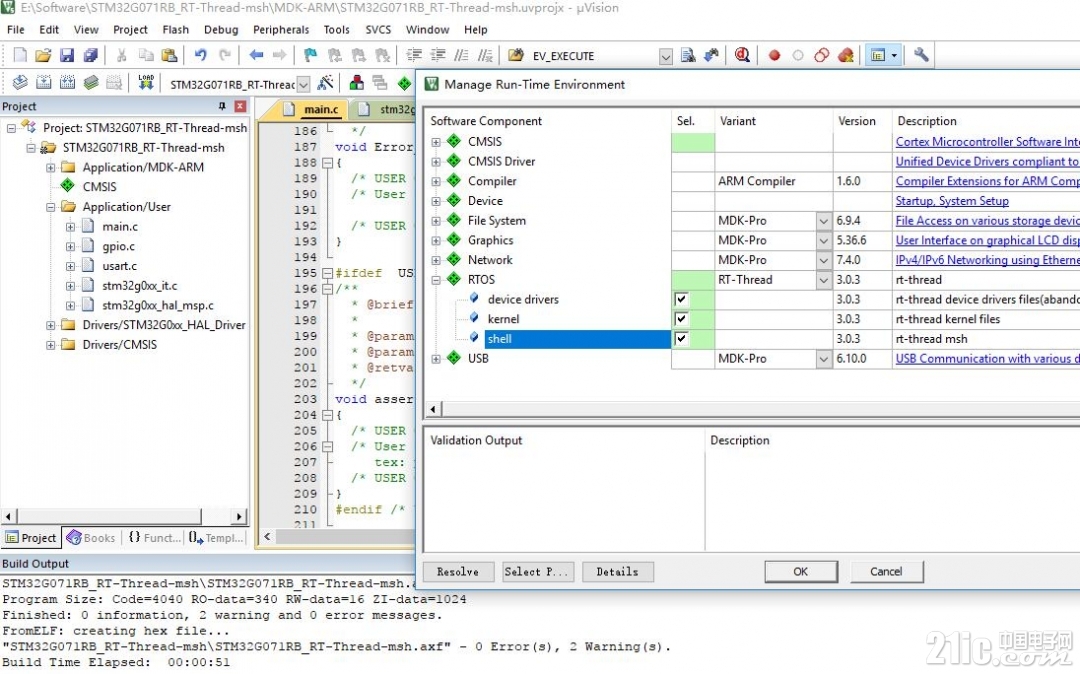The height and width of the screenshot is (674, 1080).
Task: Expand Drivers/STM32G0xx_HAL_Driver folder
Action: point(51,326)
